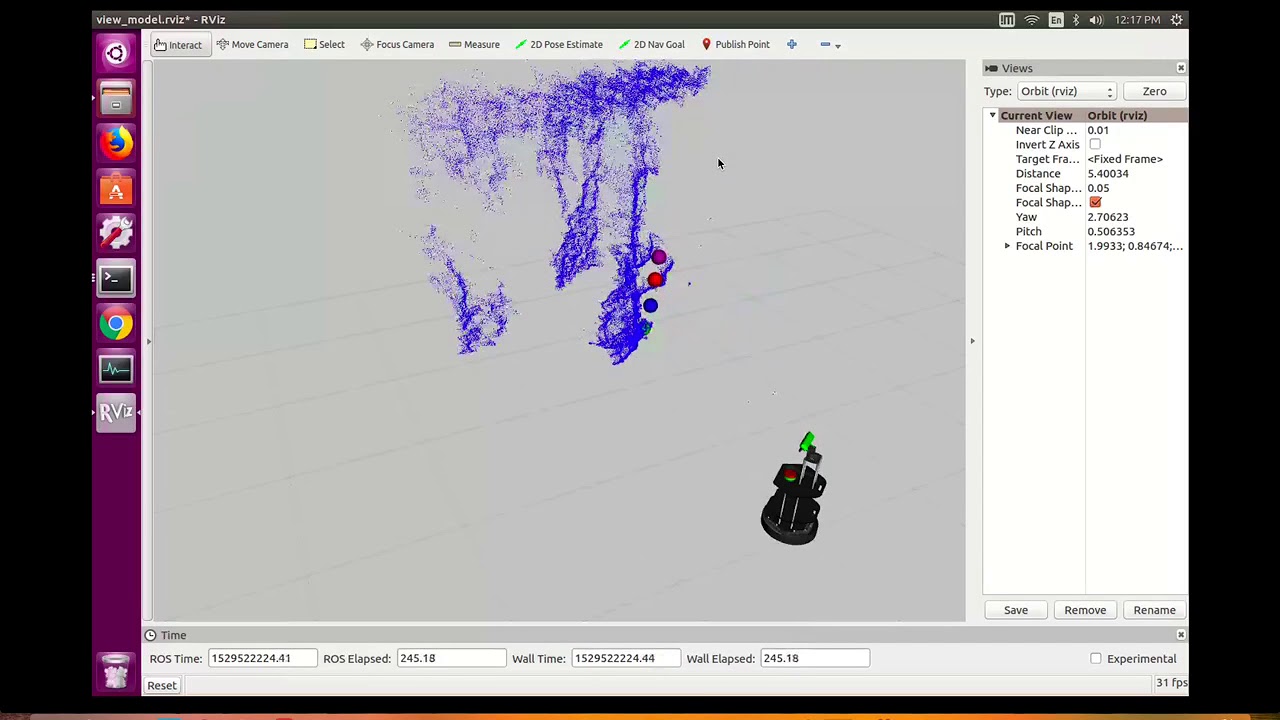Click the Time panel clock icon
The width and height of the screenshot is (1280, 720).
click(x=150, y=635)
